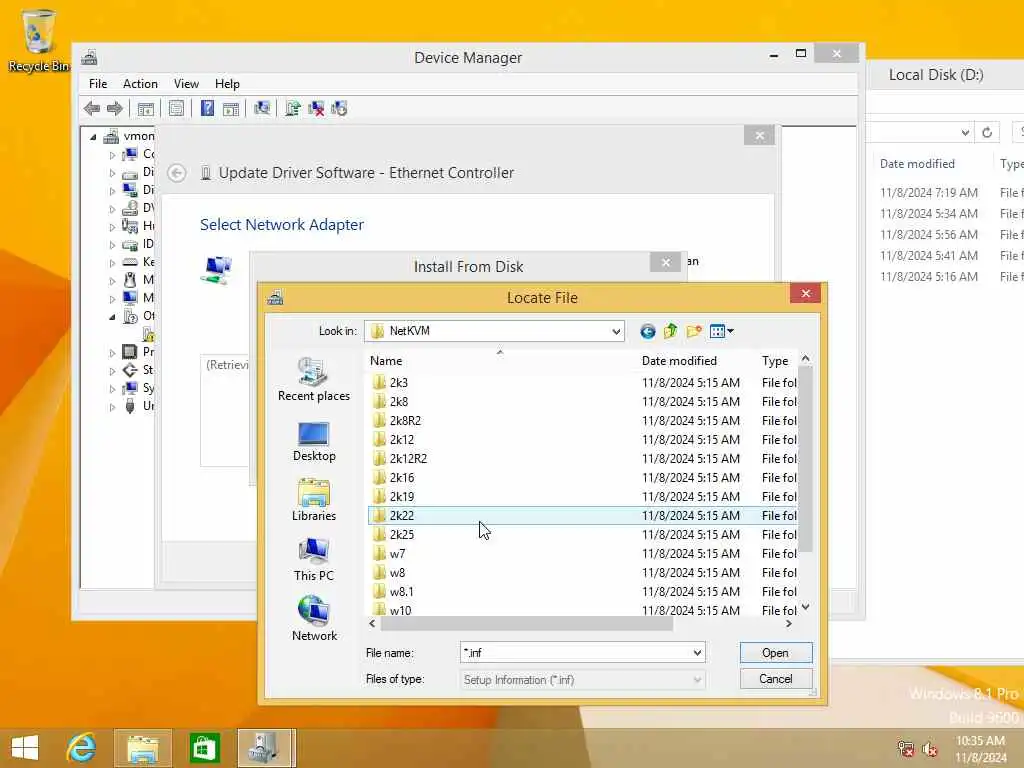This screenshot has height=768, width=1024.
Task: Sort by Date modified column in Locate File
Action: [679, 360]
